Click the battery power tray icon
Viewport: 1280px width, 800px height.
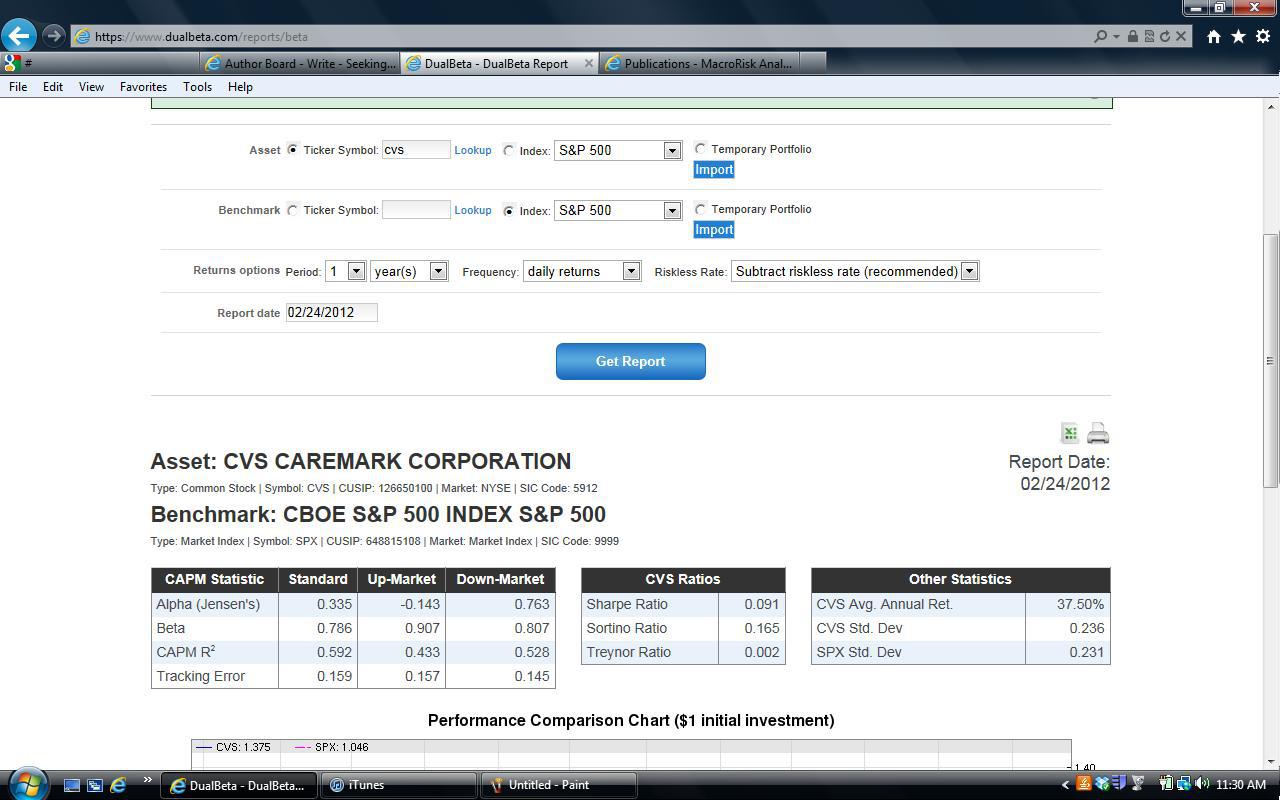(x=1166, y=784)
